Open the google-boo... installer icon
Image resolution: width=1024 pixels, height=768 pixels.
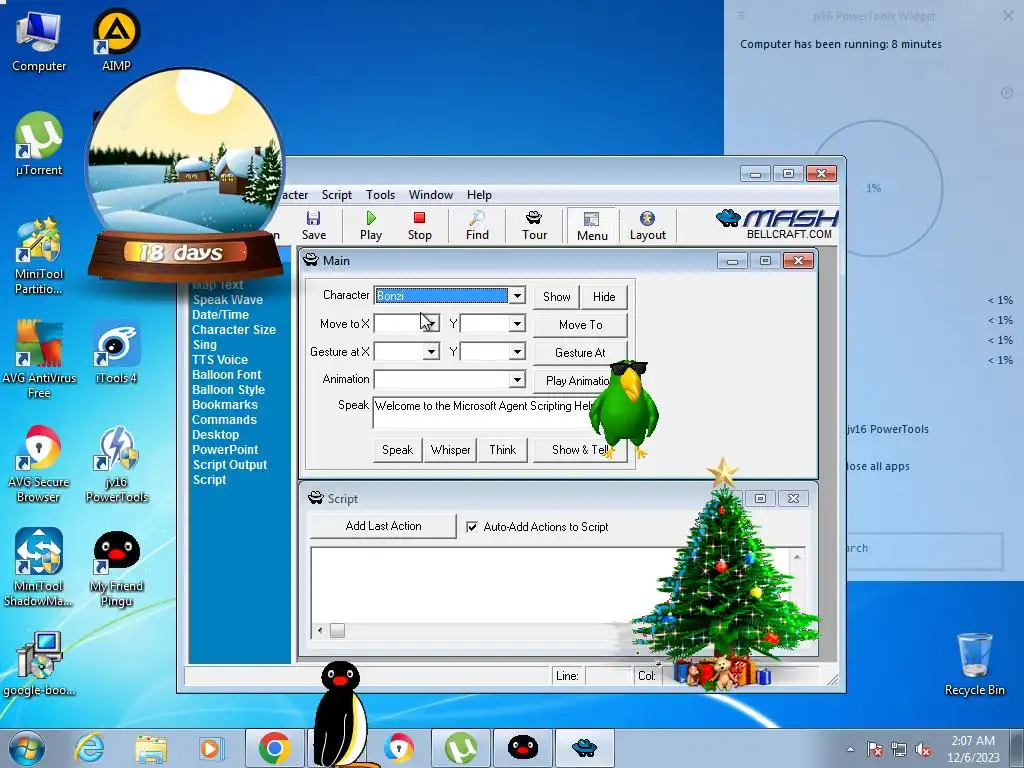coord(39,664)
